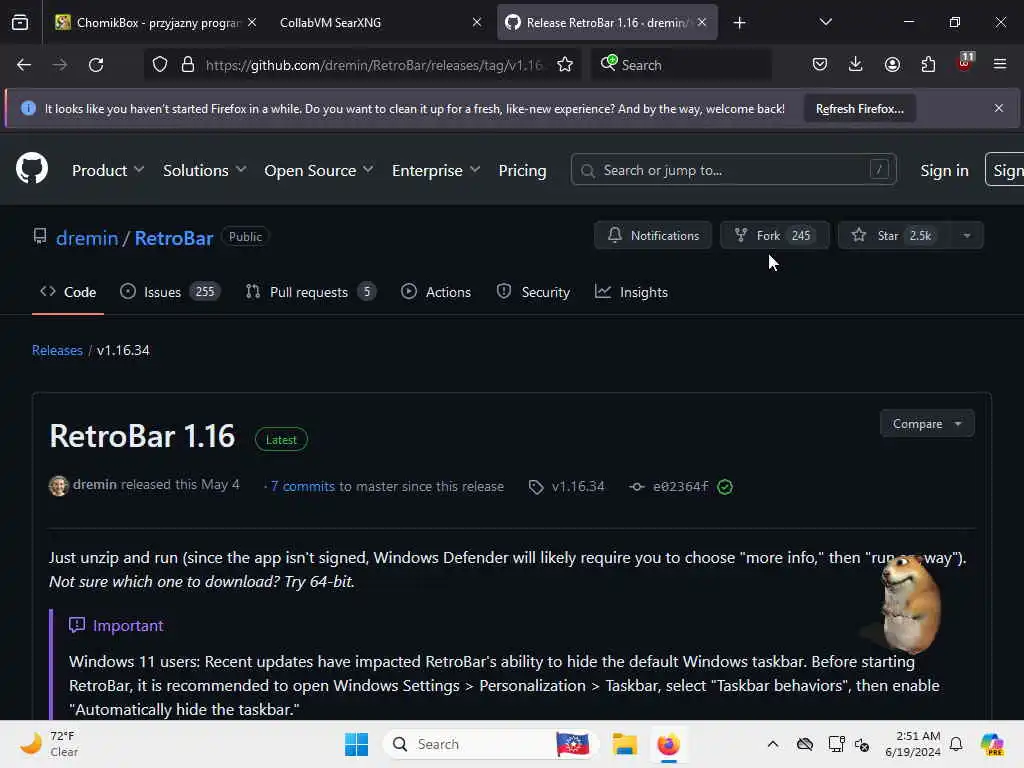Open the Star lists dropdown arrow
This screenshot has width=1024, height=768.
(x=967, y=235)
